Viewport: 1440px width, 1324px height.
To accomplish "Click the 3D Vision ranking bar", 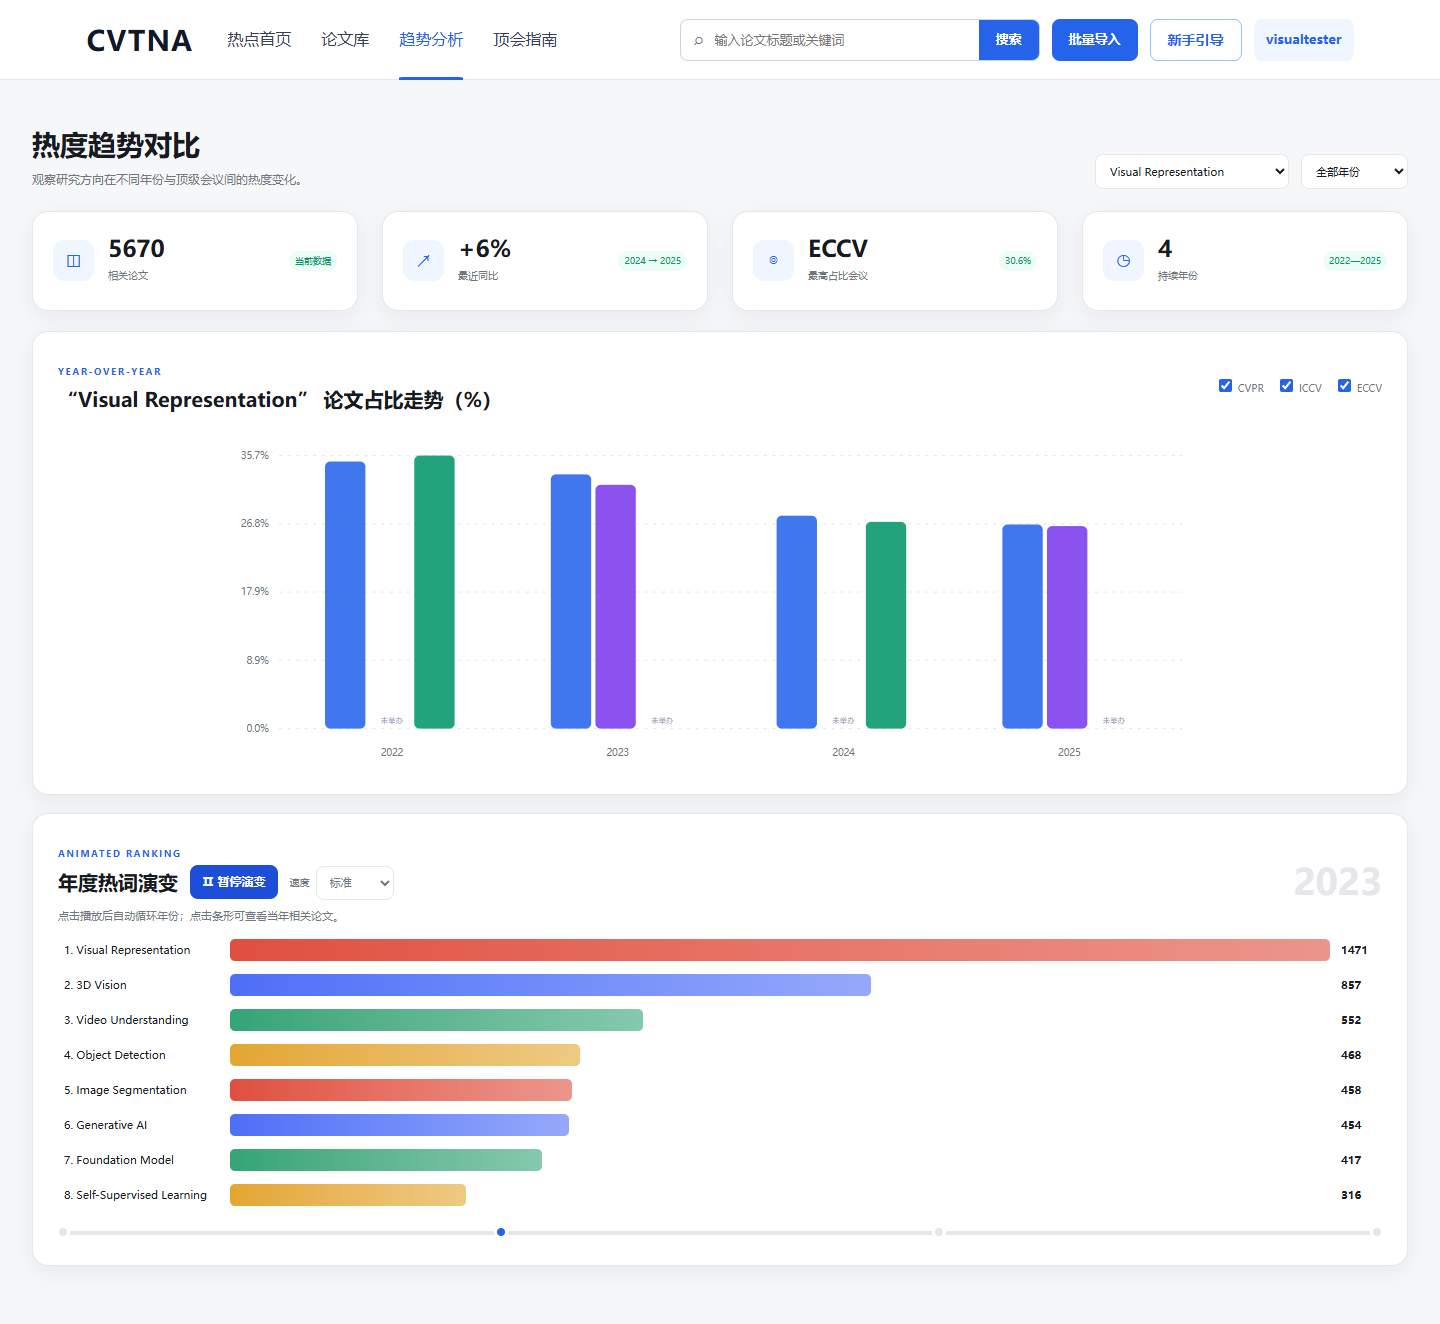I will coord(550,985).
